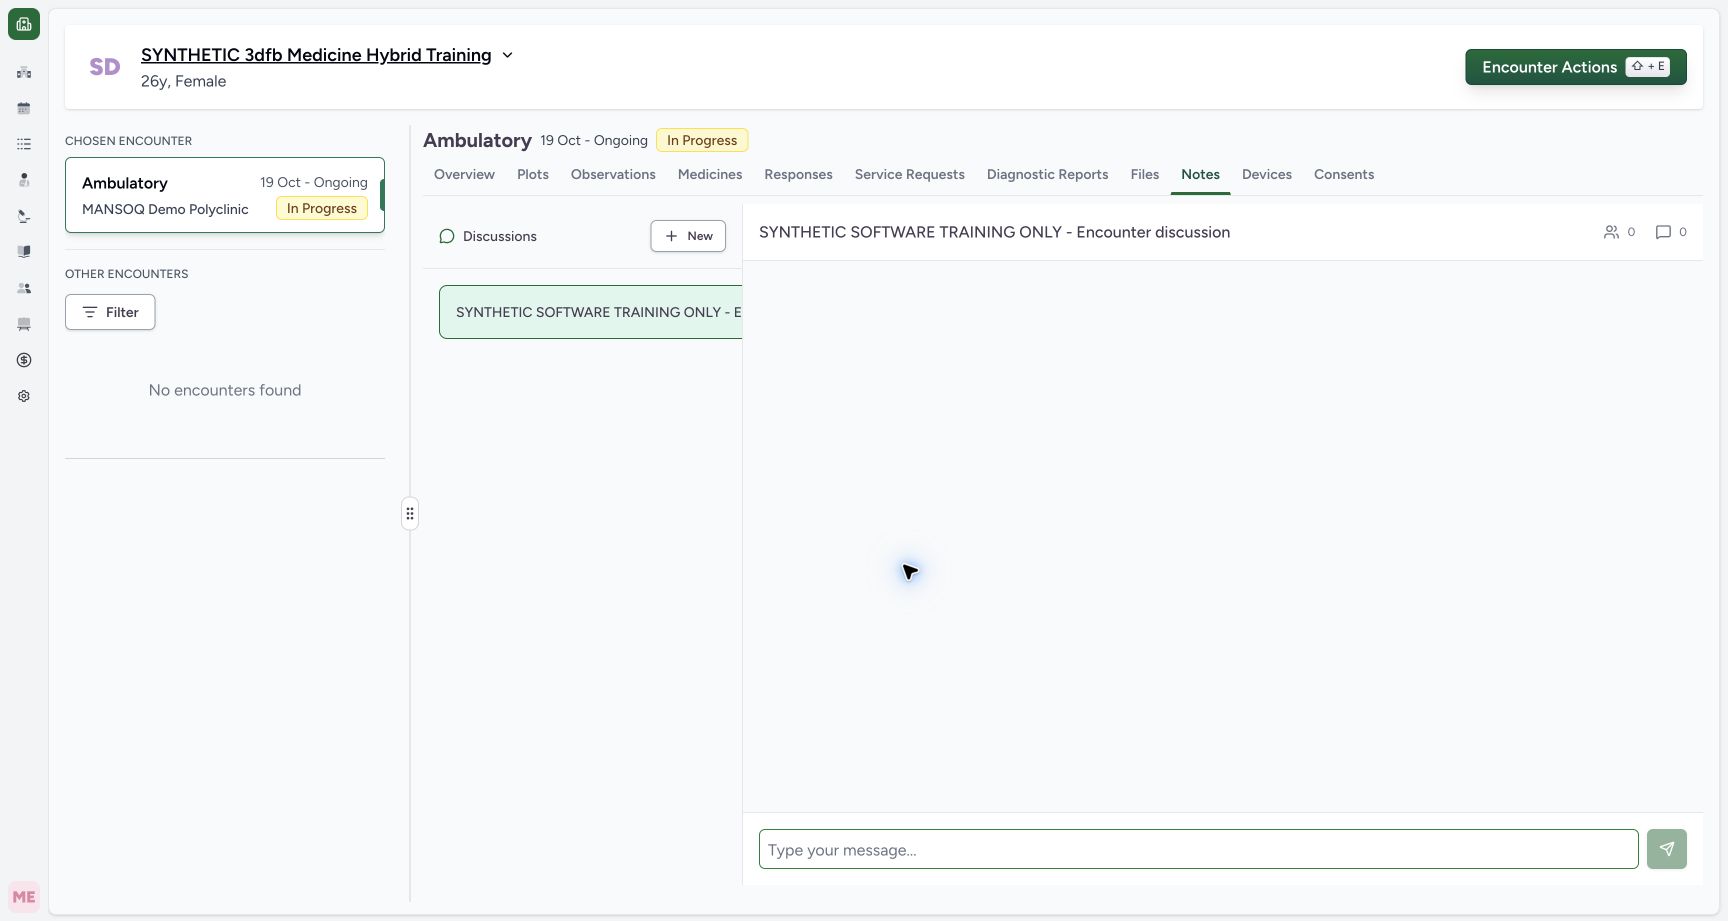Select the Notes tab

(x=1200, y=174)
